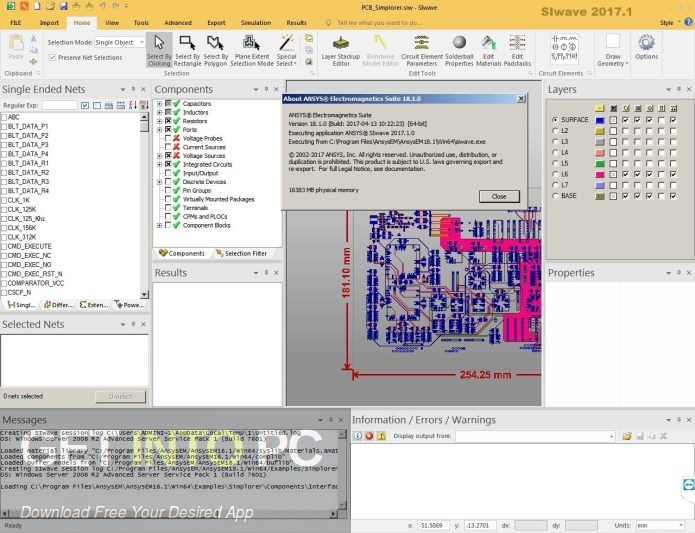The width and height of the screenshot is (695, 533).
Task: Click the L5 layer green color swatch
Action: point(600,163)
